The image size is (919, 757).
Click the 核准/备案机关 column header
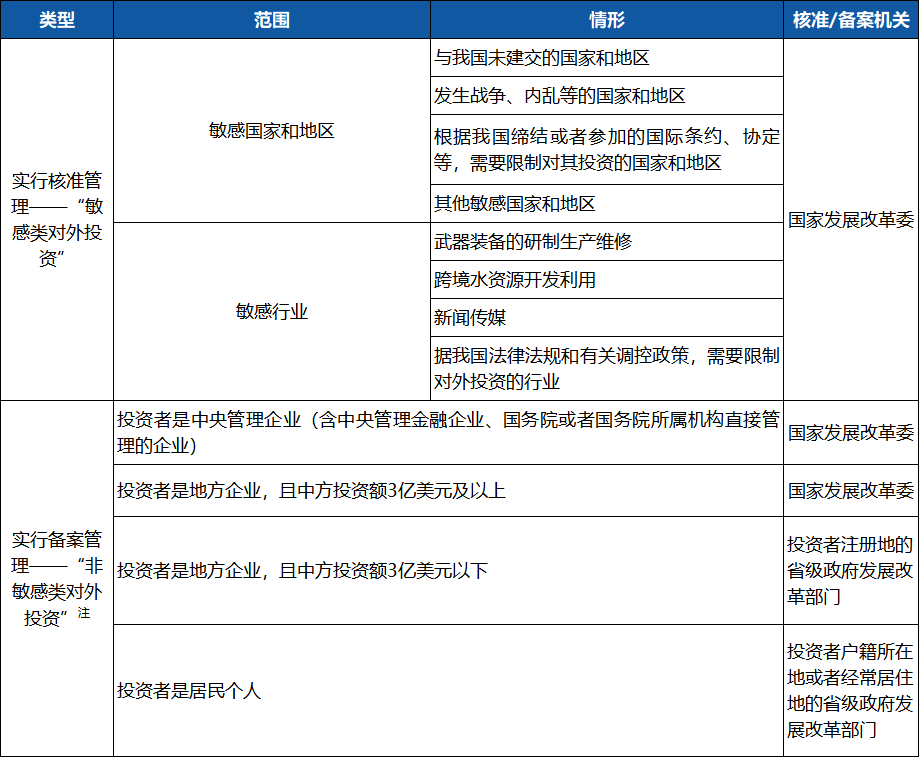[851, 20]
